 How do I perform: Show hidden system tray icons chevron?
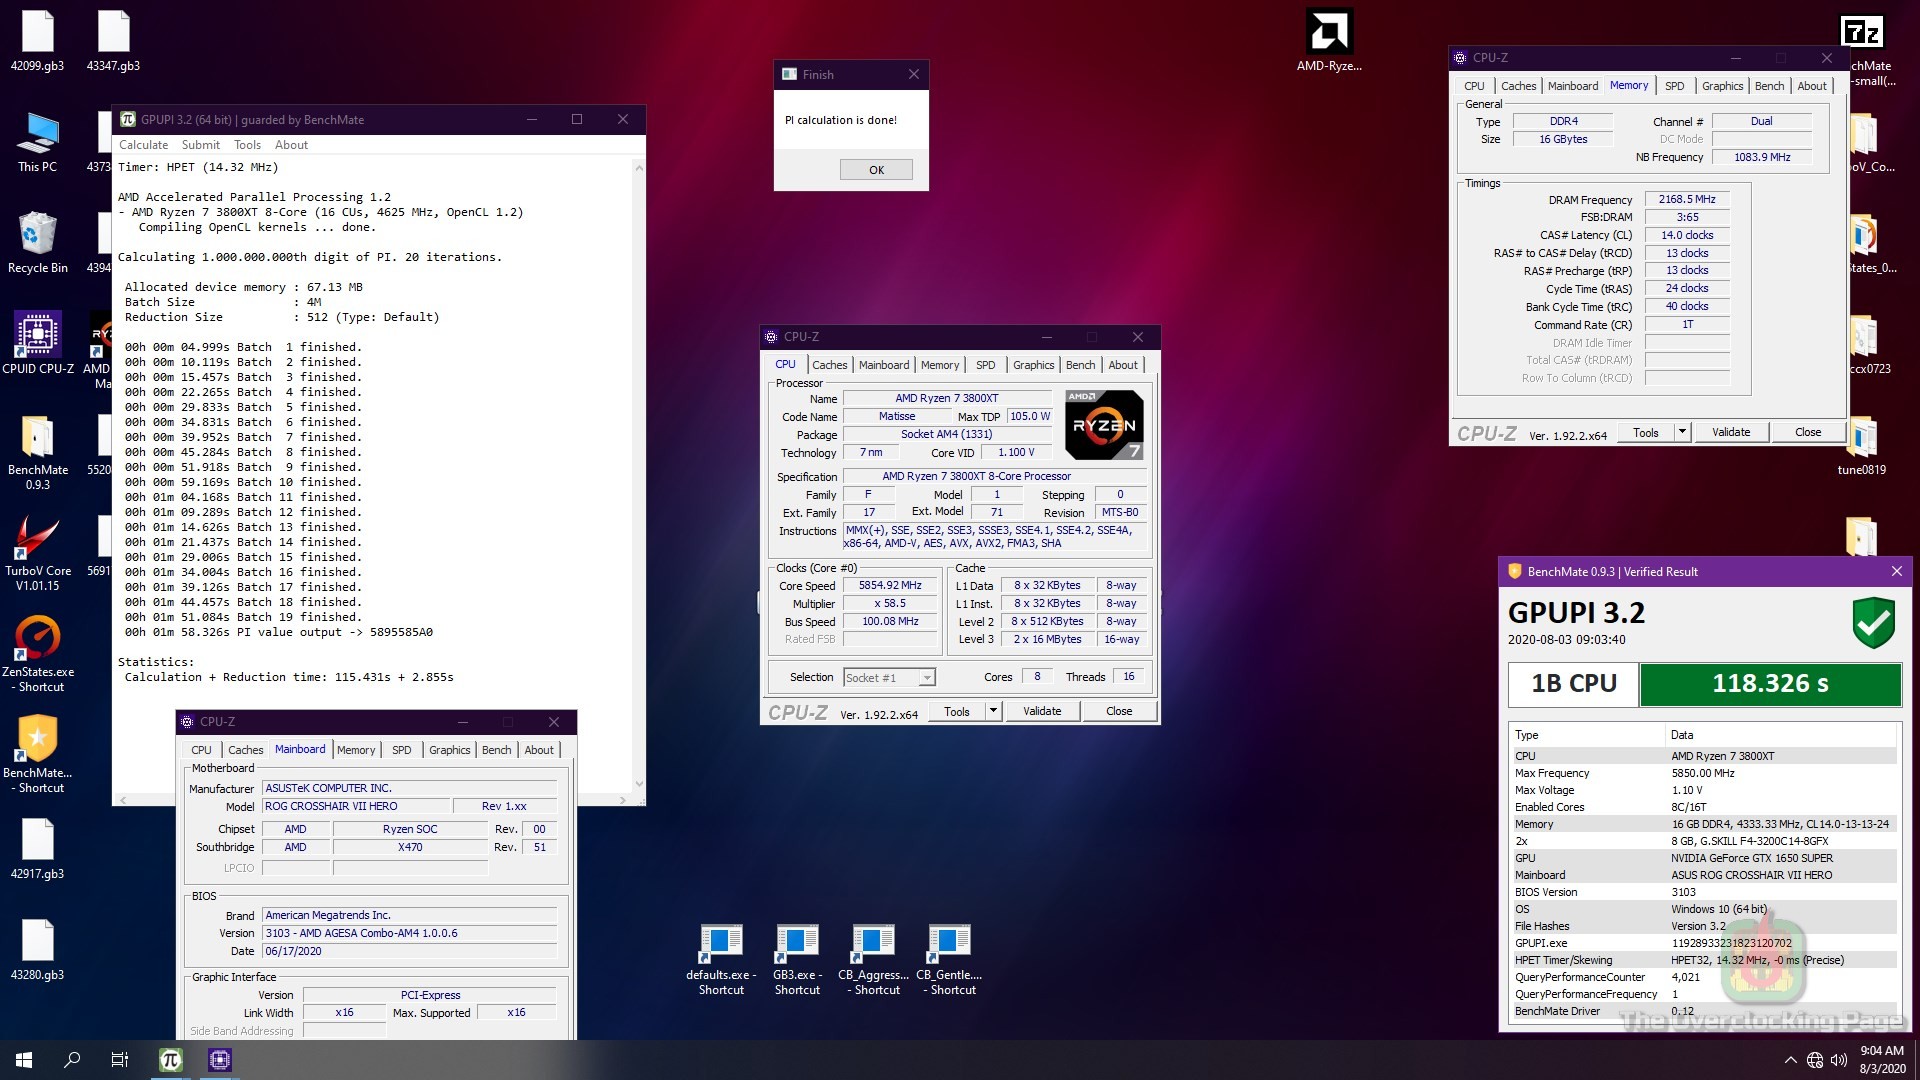click(x=1789, y=1060)
